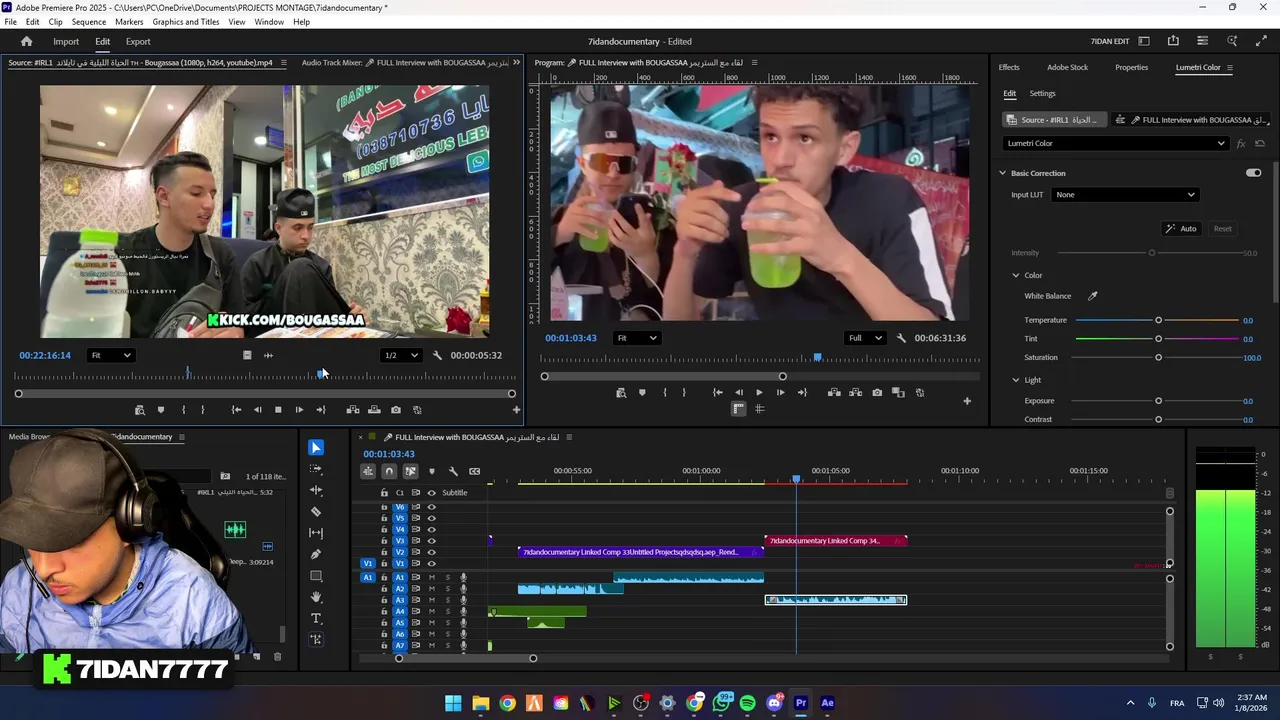Collapse the Basic Correction section

(1002, 173)
